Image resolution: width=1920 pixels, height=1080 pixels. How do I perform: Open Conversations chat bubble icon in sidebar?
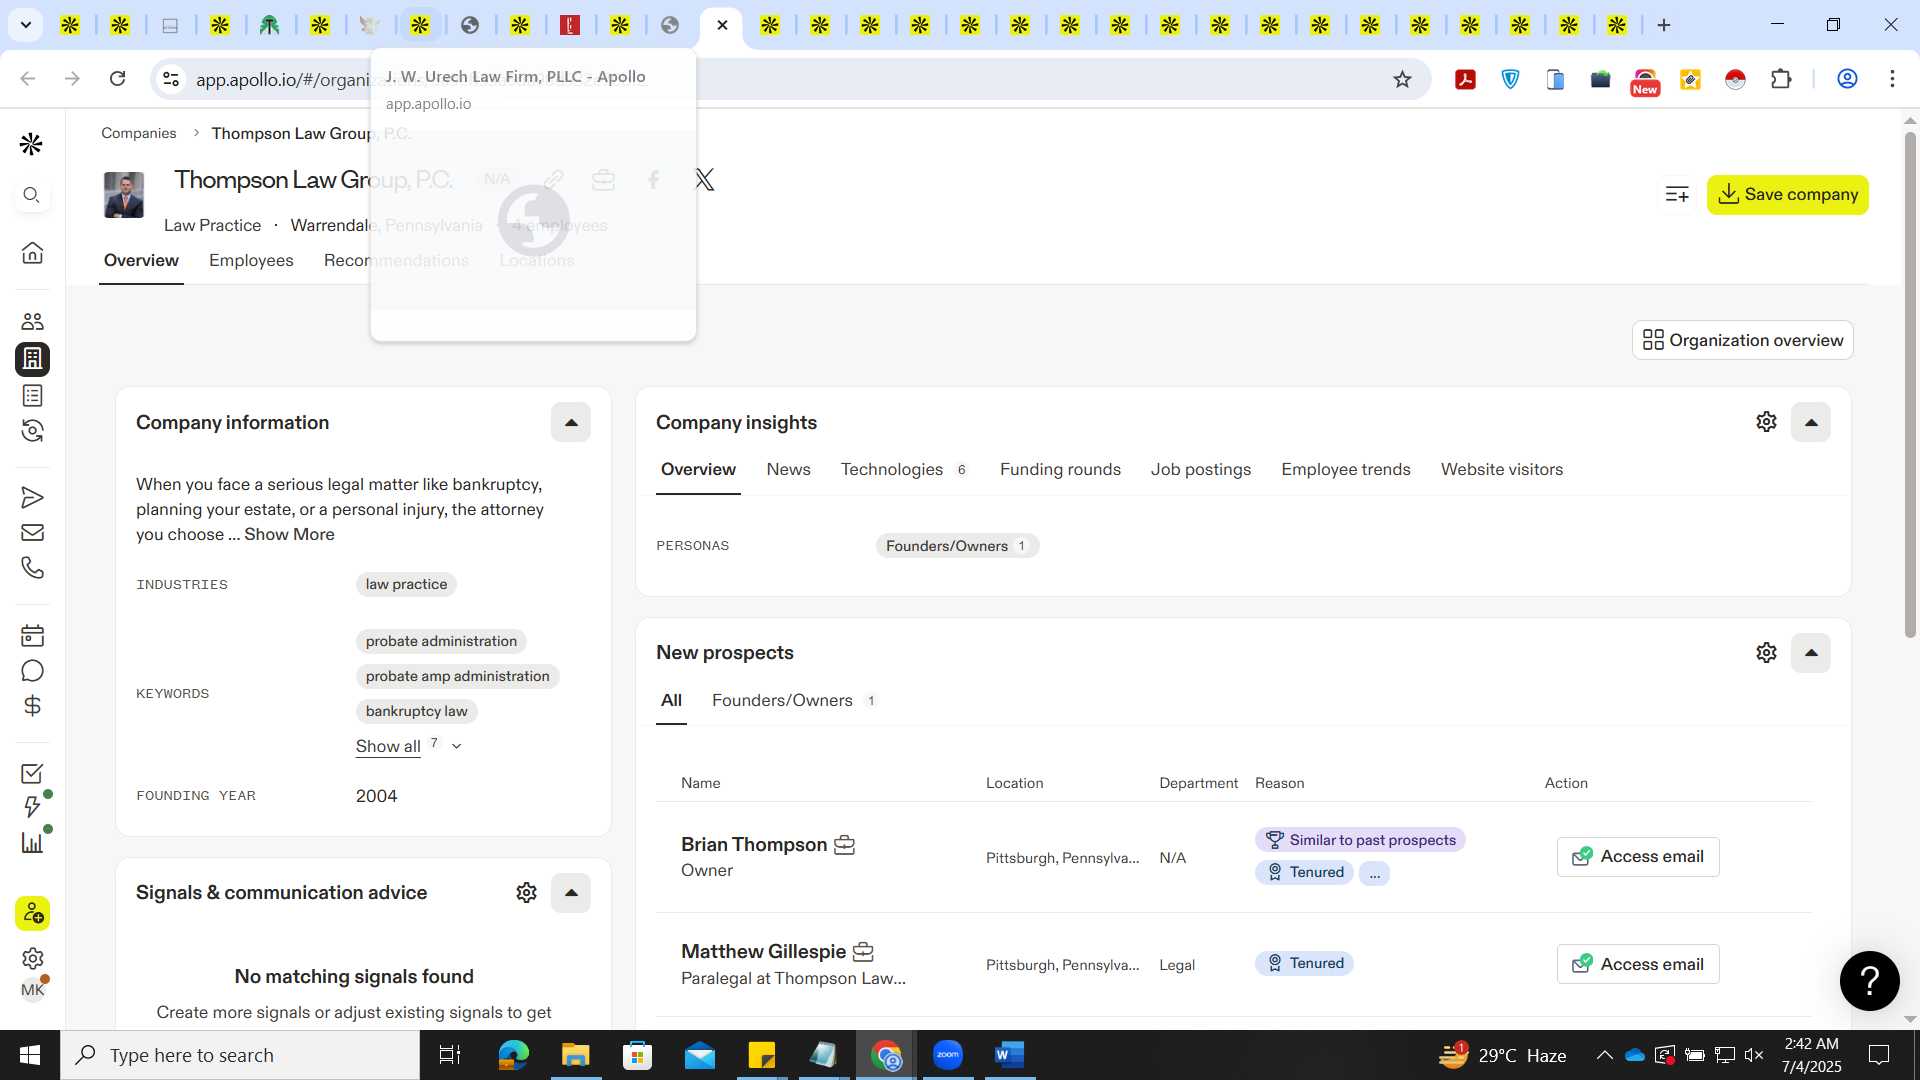tap(32, 671)
